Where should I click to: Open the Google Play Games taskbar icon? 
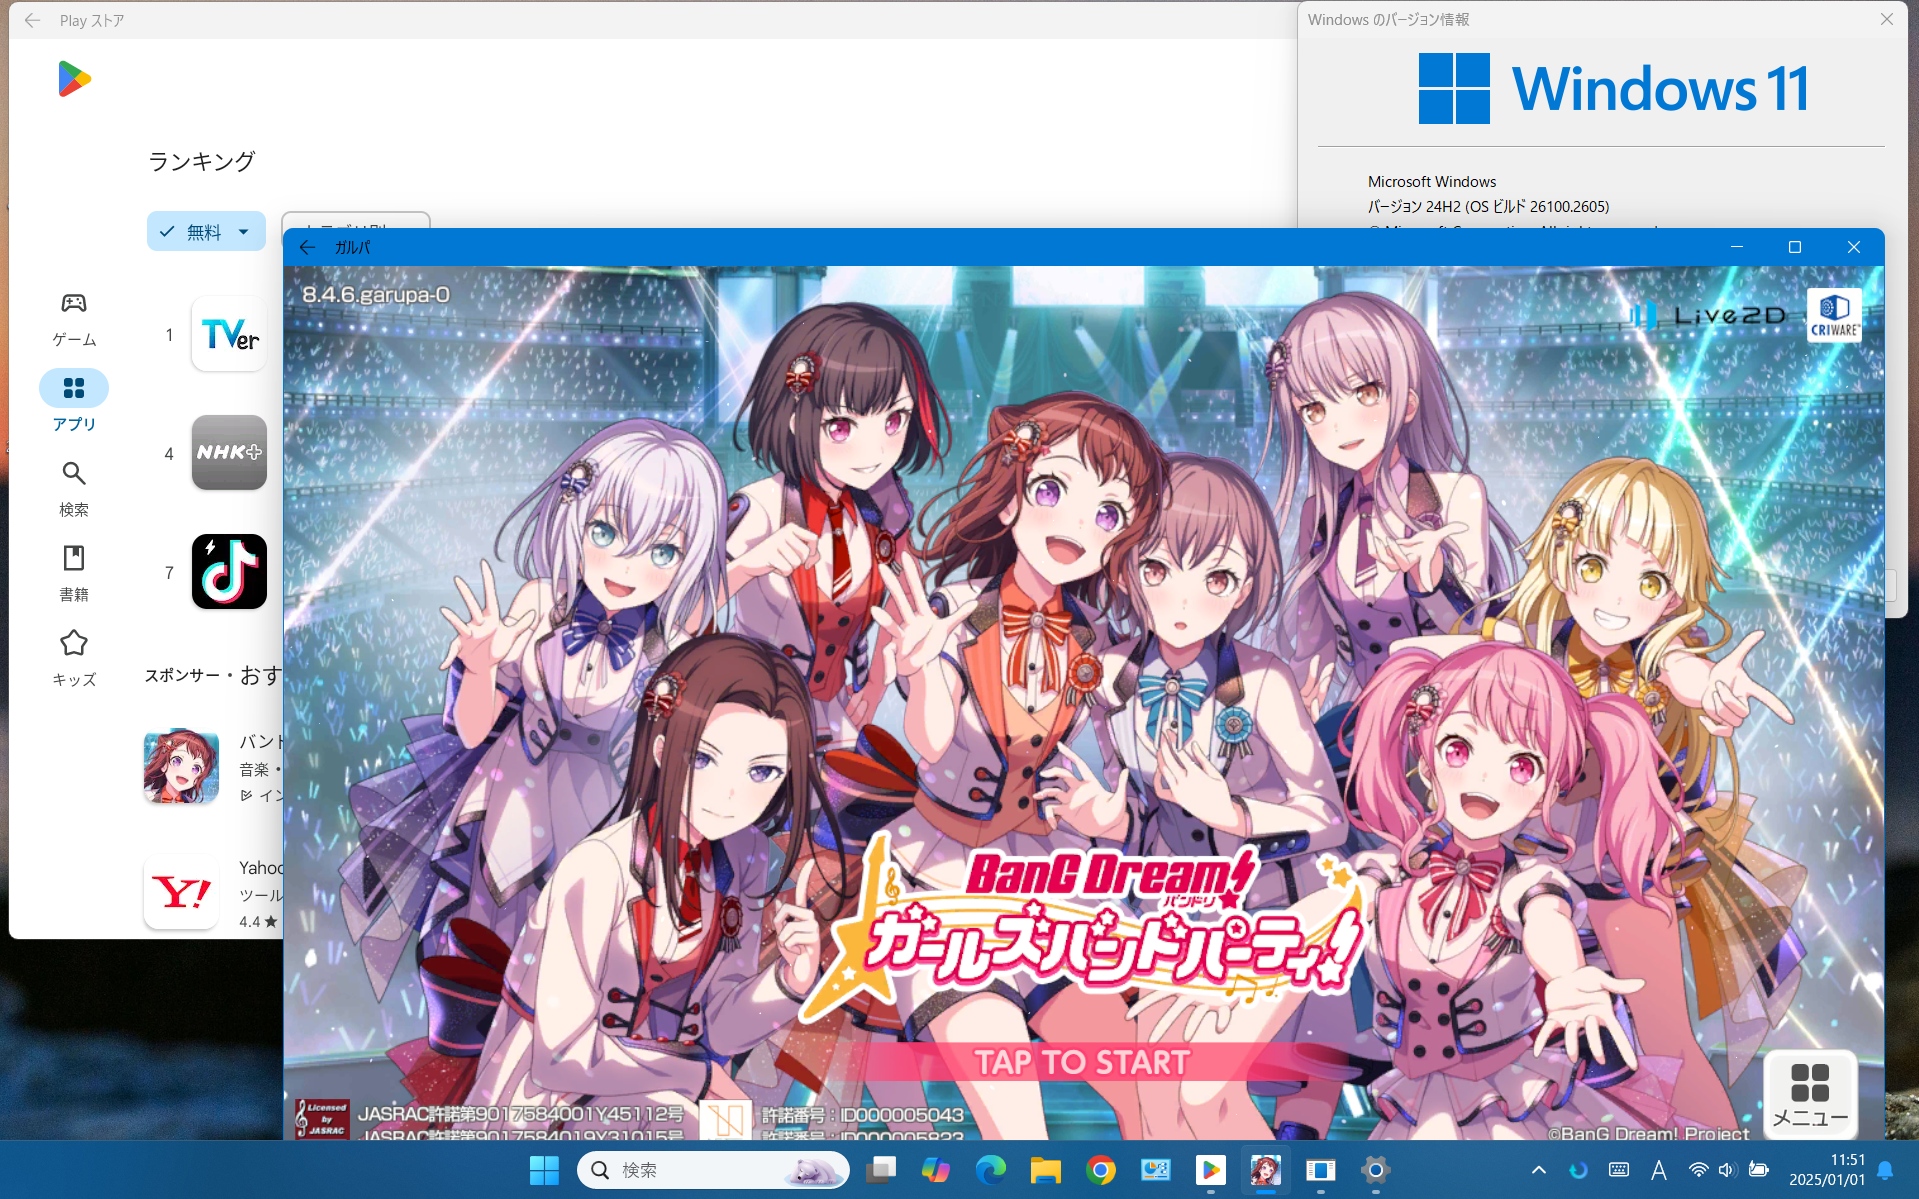(1211, 1170)
